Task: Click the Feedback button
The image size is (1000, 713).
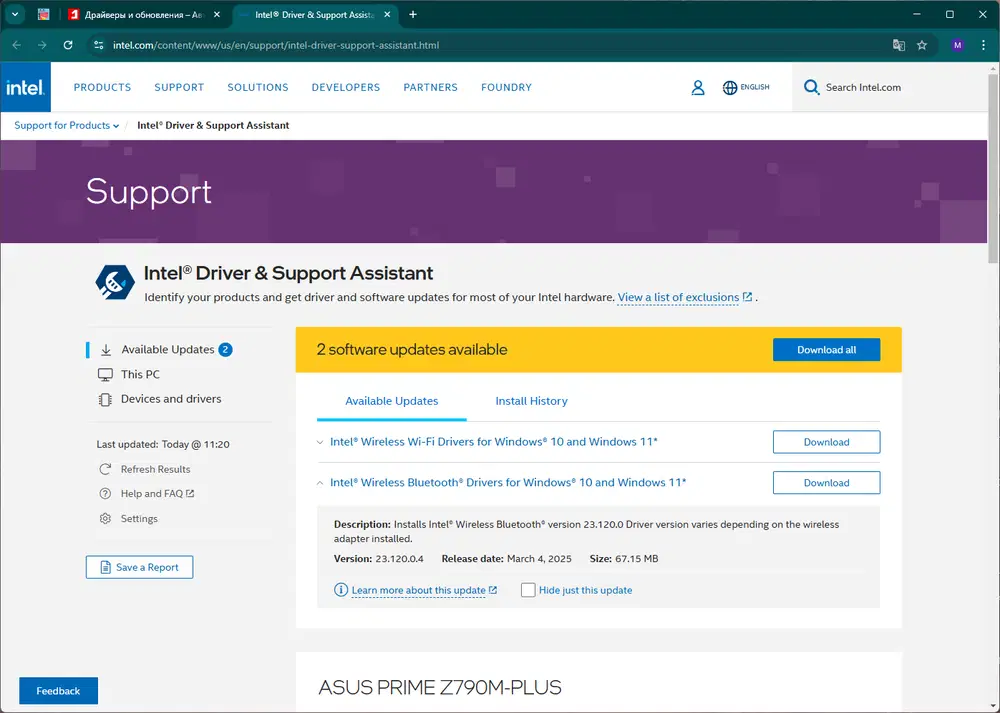Action: 58,691
